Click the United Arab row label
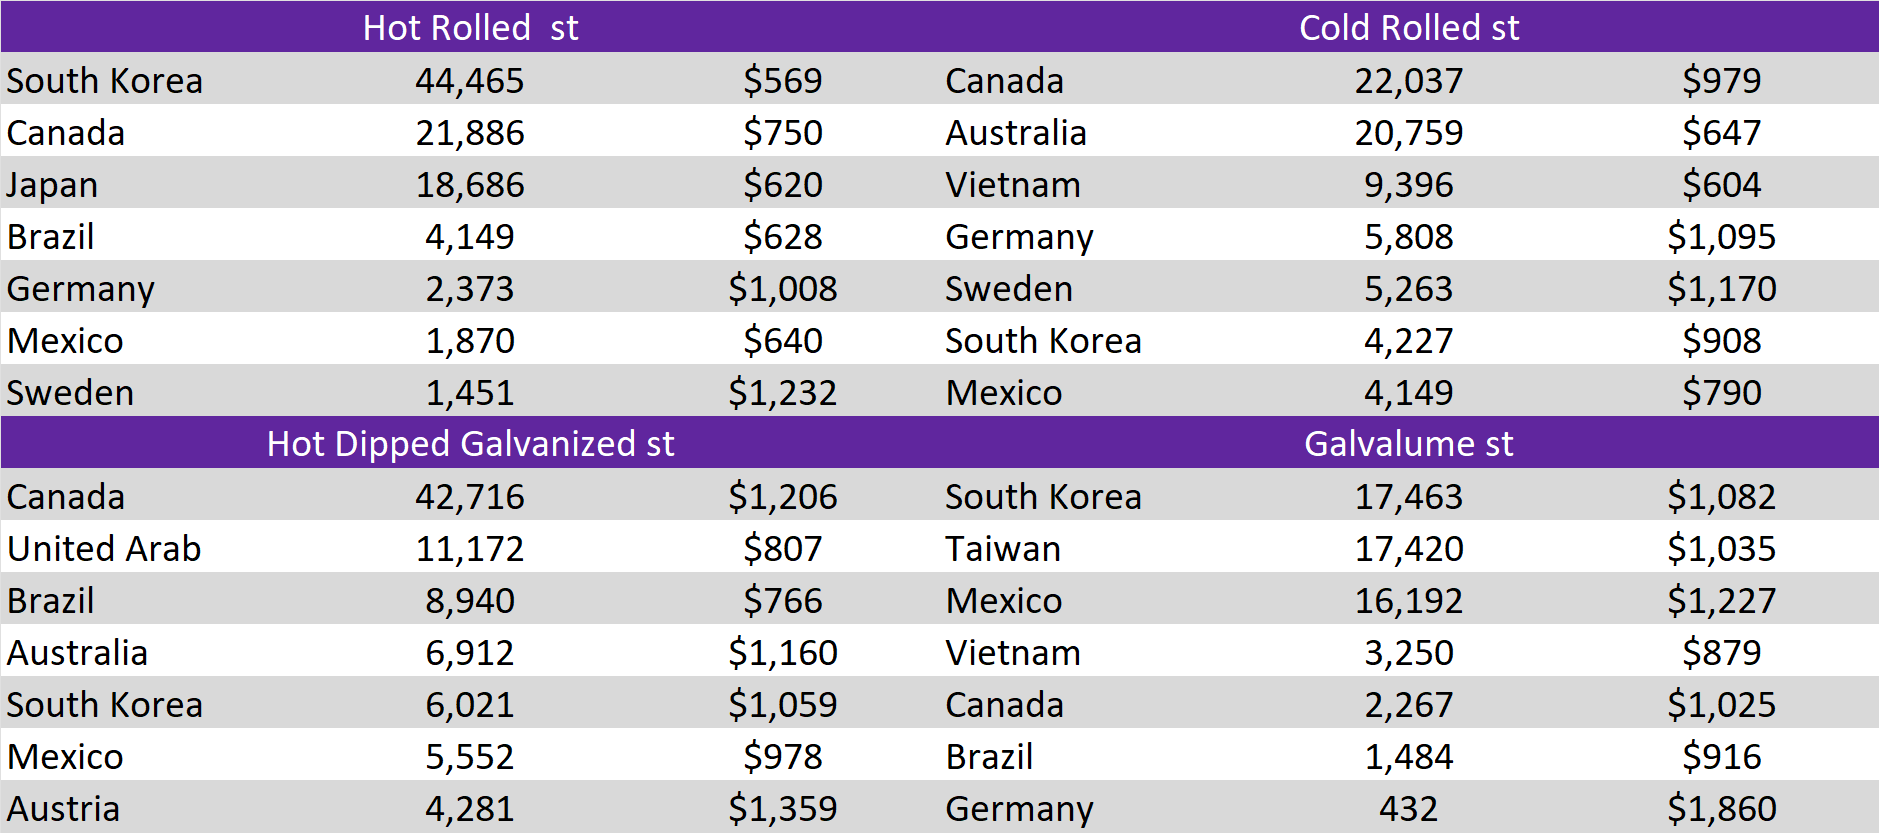Image resolution: width=1879 pixels, height=833 pixels. click(104, 548)
